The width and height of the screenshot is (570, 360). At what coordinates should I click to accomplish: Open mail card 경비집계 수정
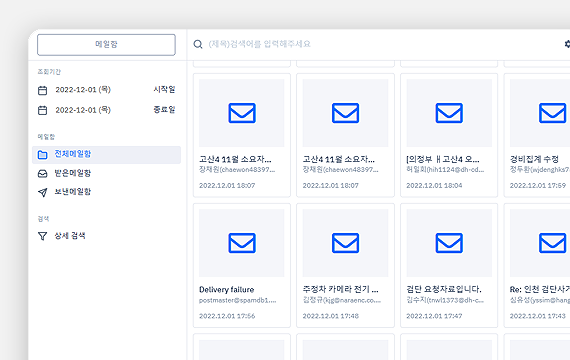click(537, 135)
